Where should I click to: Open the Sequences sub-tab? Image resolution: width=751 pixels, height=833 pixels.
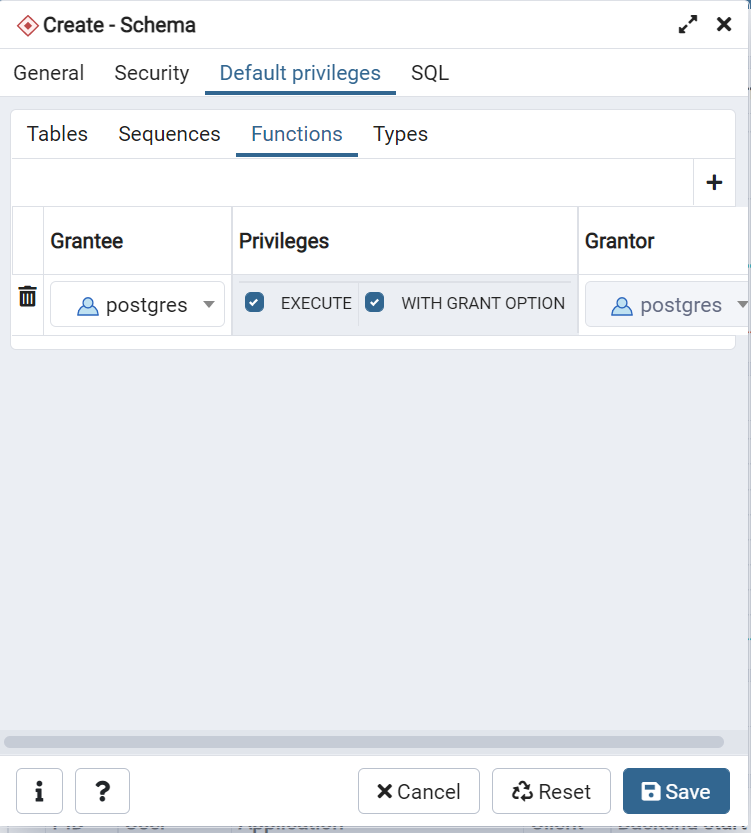pos(169,134)
